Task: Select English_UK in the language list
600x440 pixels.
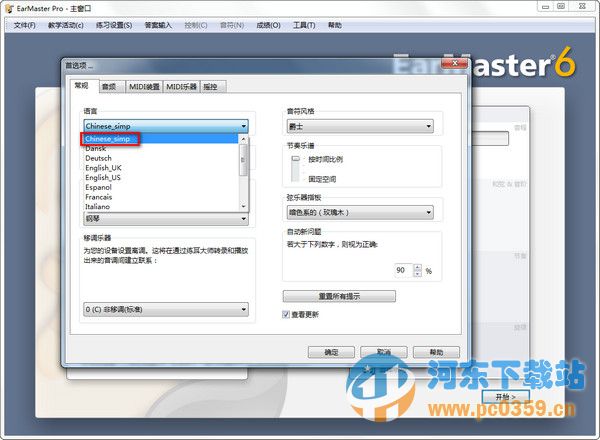Action: pos(161,168)
